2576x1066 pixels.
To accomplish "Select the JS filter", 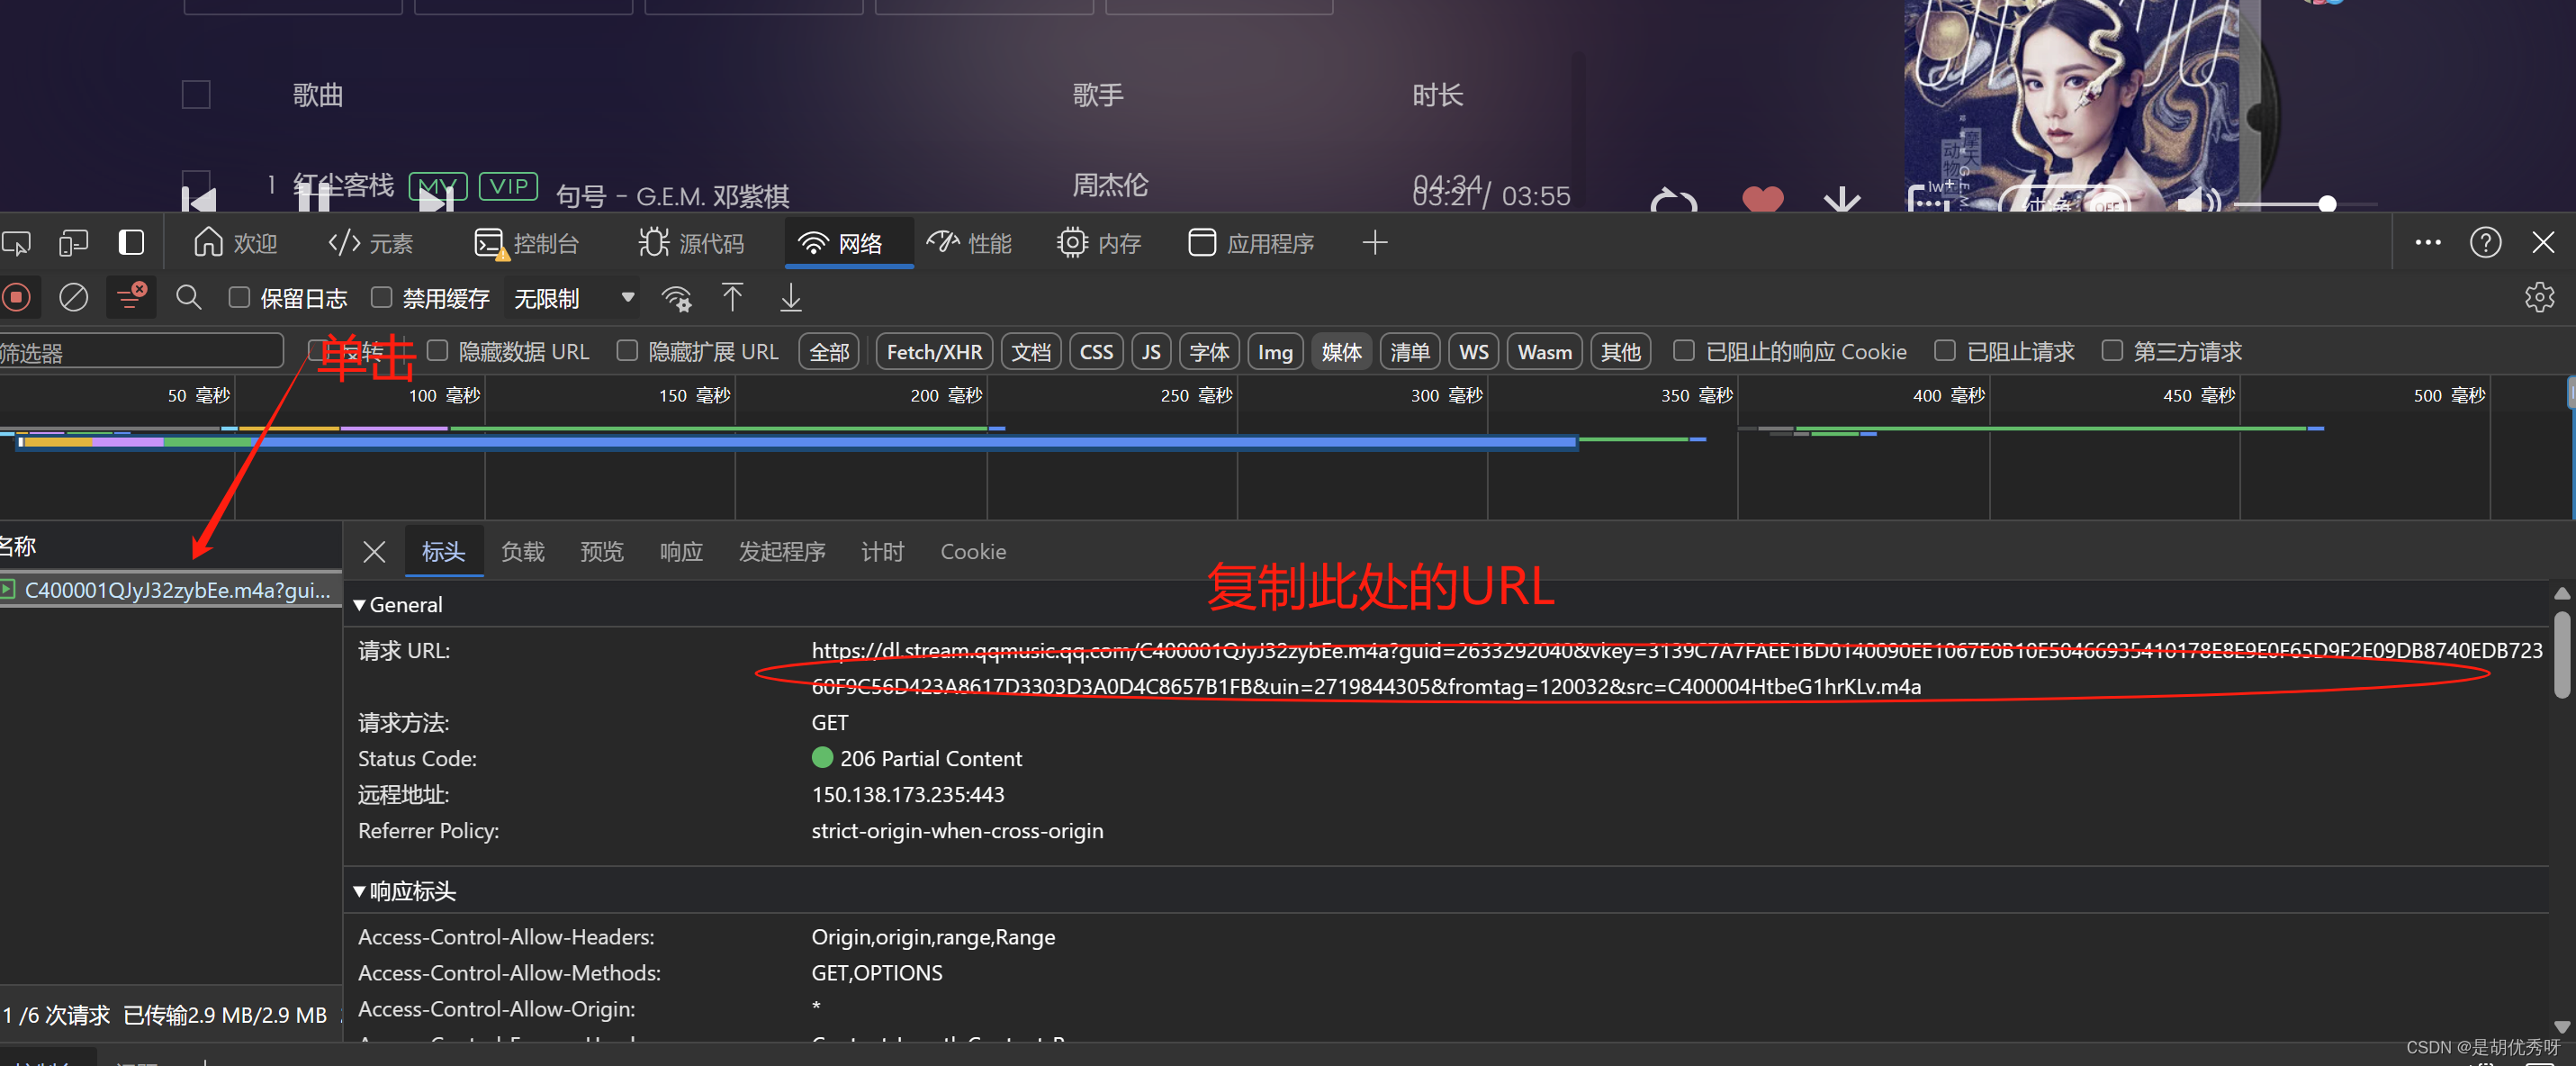I will click(x=1151, y=352).
